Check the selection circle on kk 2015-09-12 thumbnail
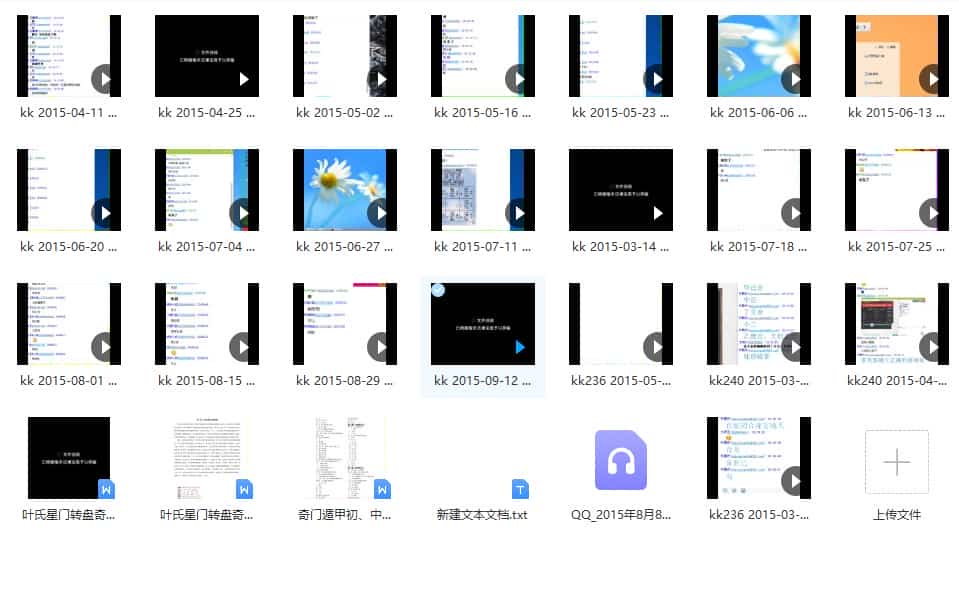 pos(438,289)
